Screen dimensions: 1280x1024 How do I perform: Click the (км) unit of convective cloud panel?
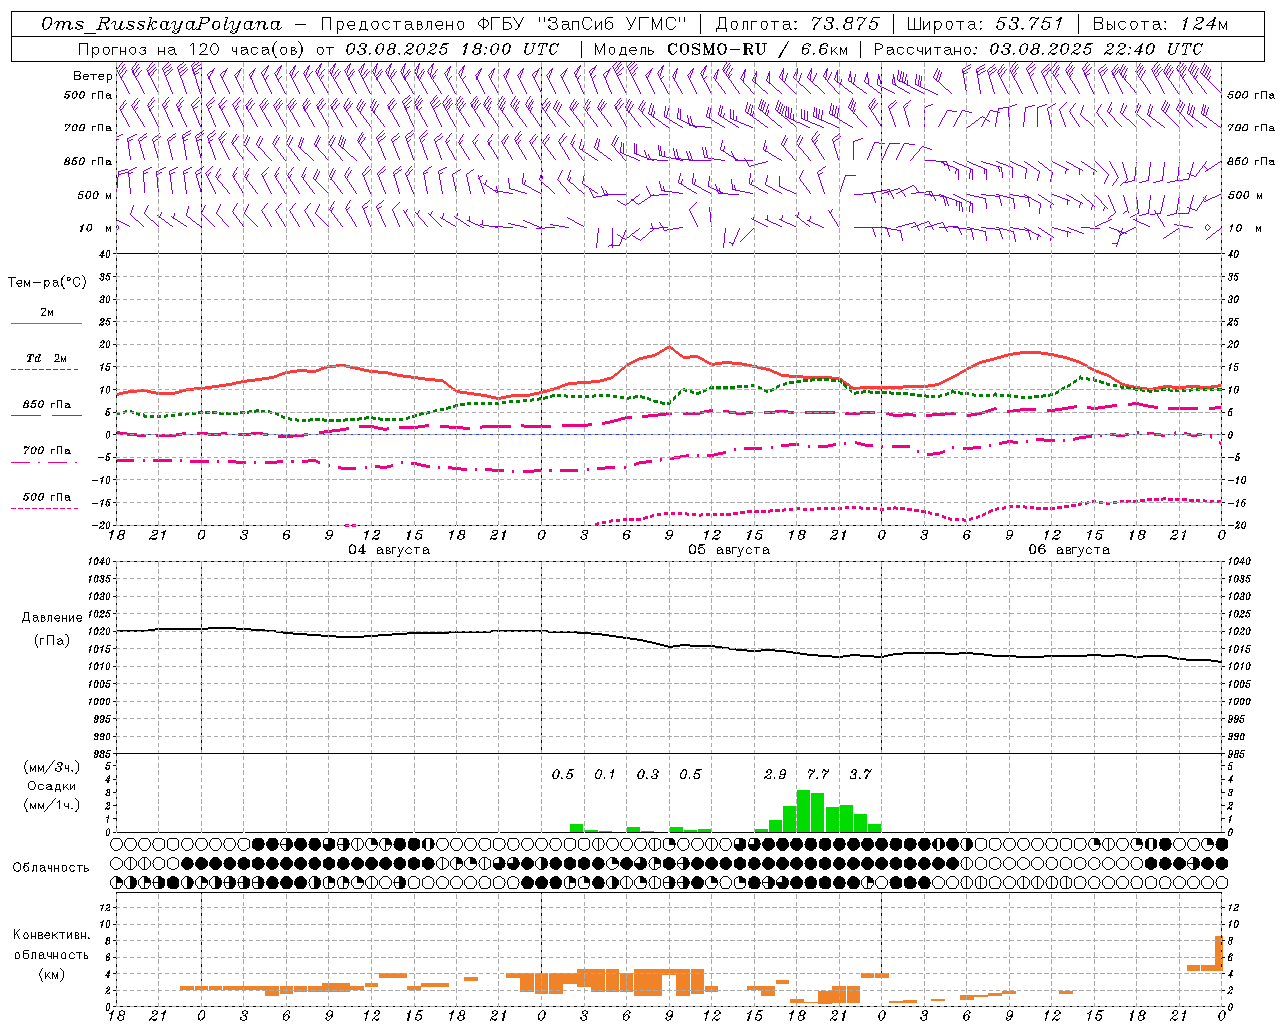(x=51, y=974)
